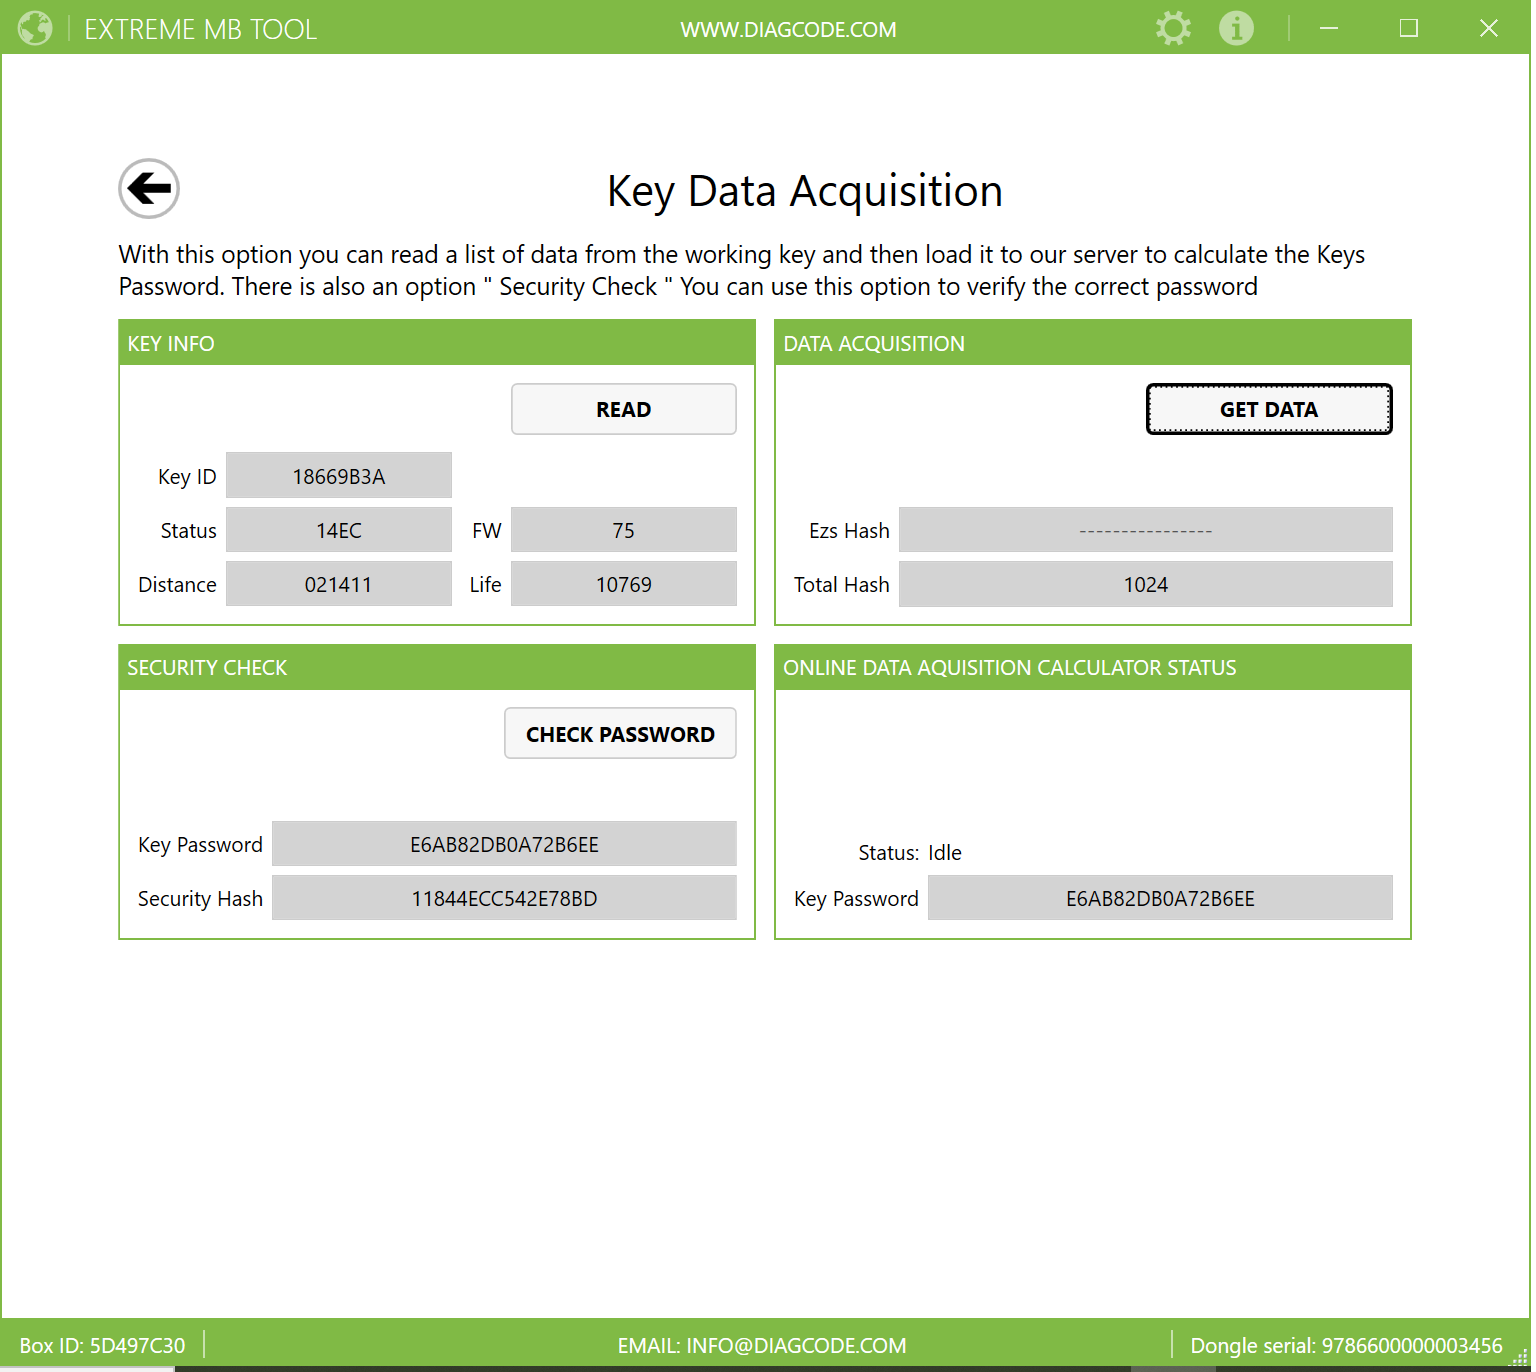1536x1372 pixels.
Task: Click Key Password field in Security Check
Action: coord(504,844)
